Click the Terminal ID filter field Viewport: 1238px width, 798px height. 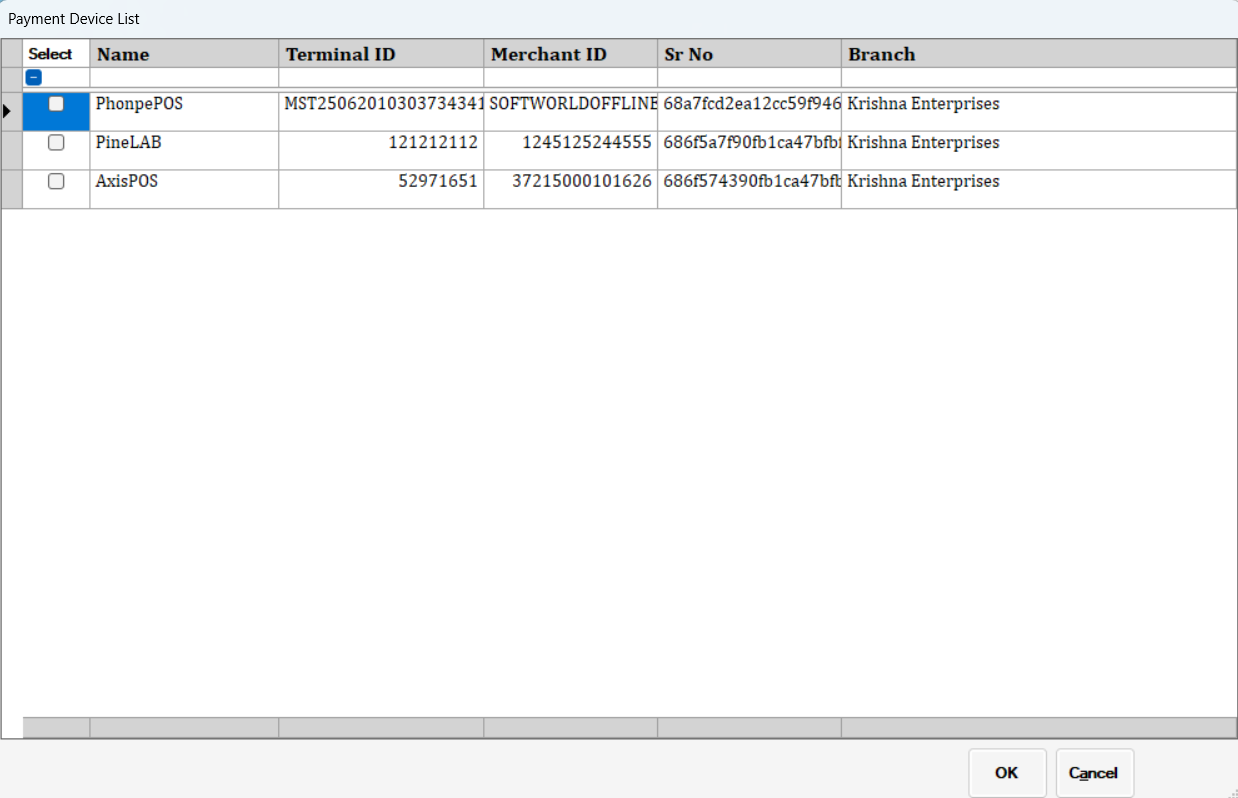coord(381,78)
